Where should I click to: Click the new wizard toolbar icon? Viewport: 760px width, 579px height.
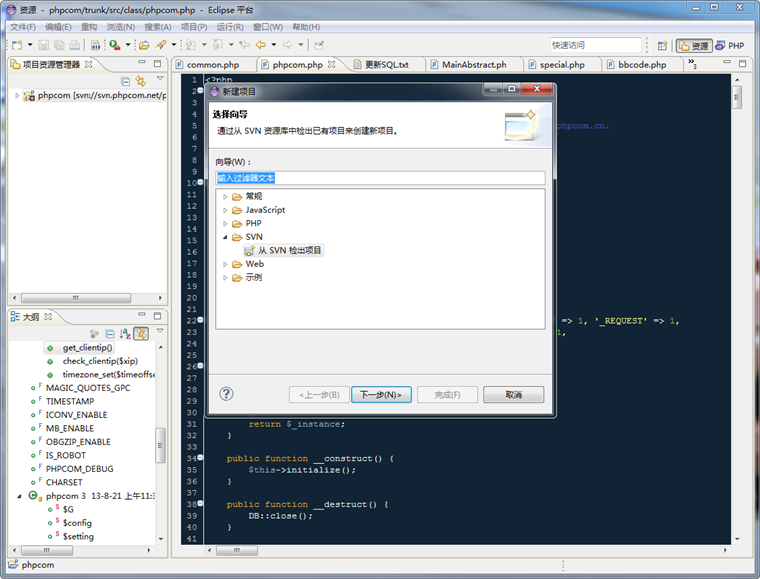click(x=18, y=45)
